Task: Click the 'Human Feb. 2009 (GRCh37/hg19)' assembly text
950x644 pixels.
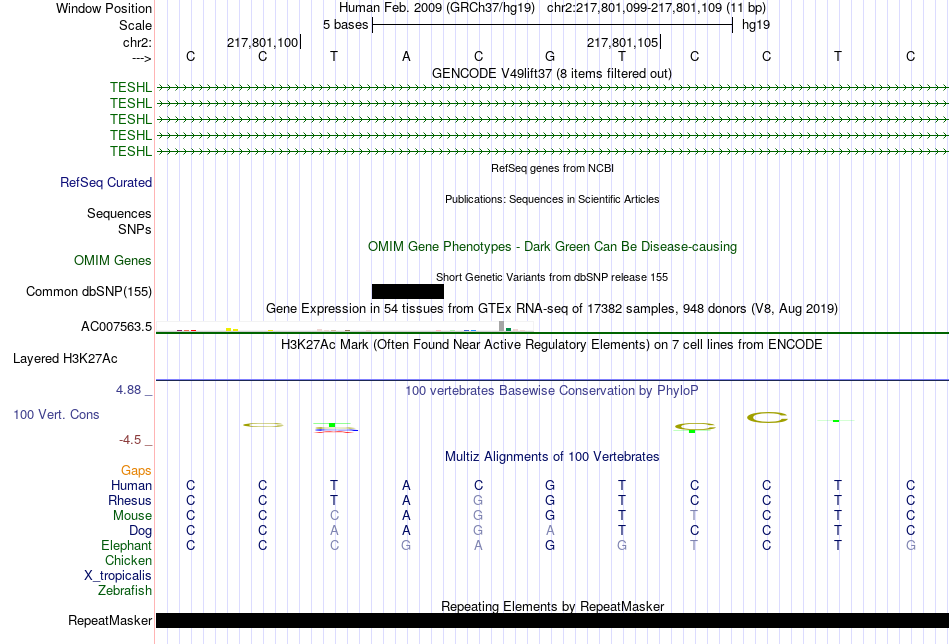Action: tap(437, 8)
